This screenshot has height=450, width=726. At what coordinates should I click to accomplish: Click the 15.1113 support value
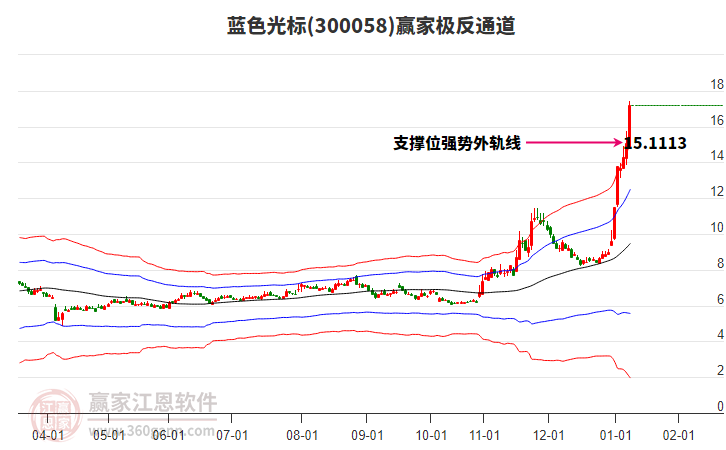coord(655,143)
